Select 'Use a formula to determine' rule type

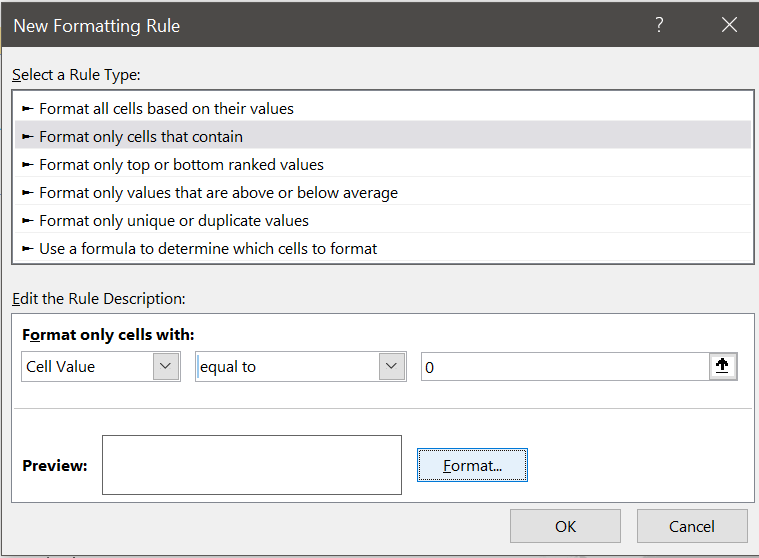tap(208, 248)
